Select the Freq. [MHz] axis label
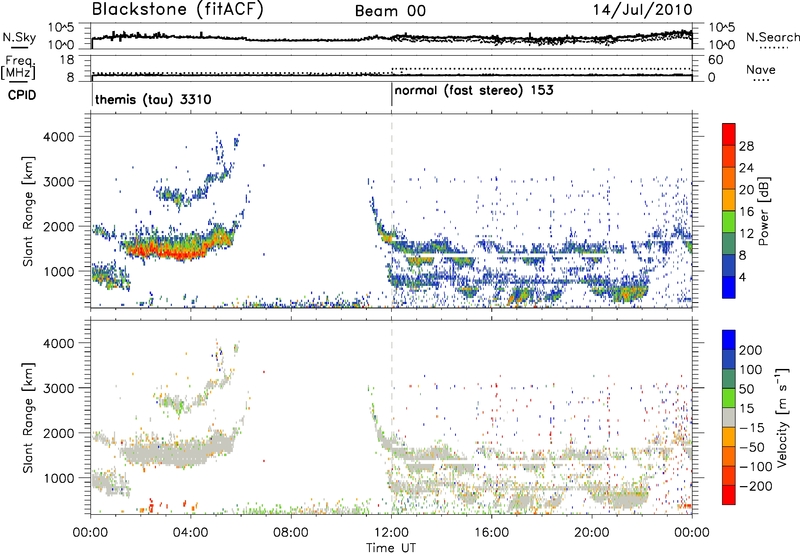This screenshot has width=800, height=554. point(18,67)
